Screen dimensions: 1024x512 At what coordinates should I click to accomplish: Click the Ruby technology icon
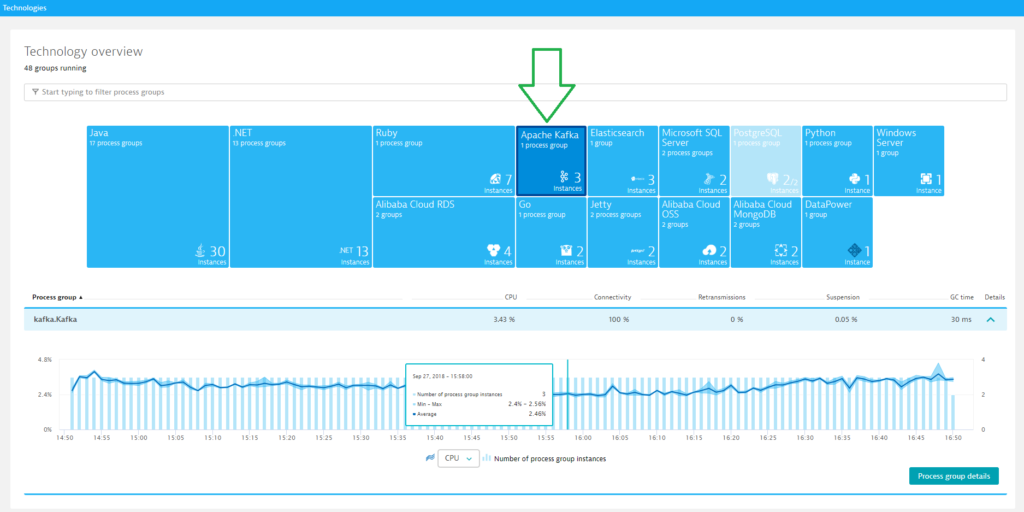pyautogui.click(x=495, y=178)
